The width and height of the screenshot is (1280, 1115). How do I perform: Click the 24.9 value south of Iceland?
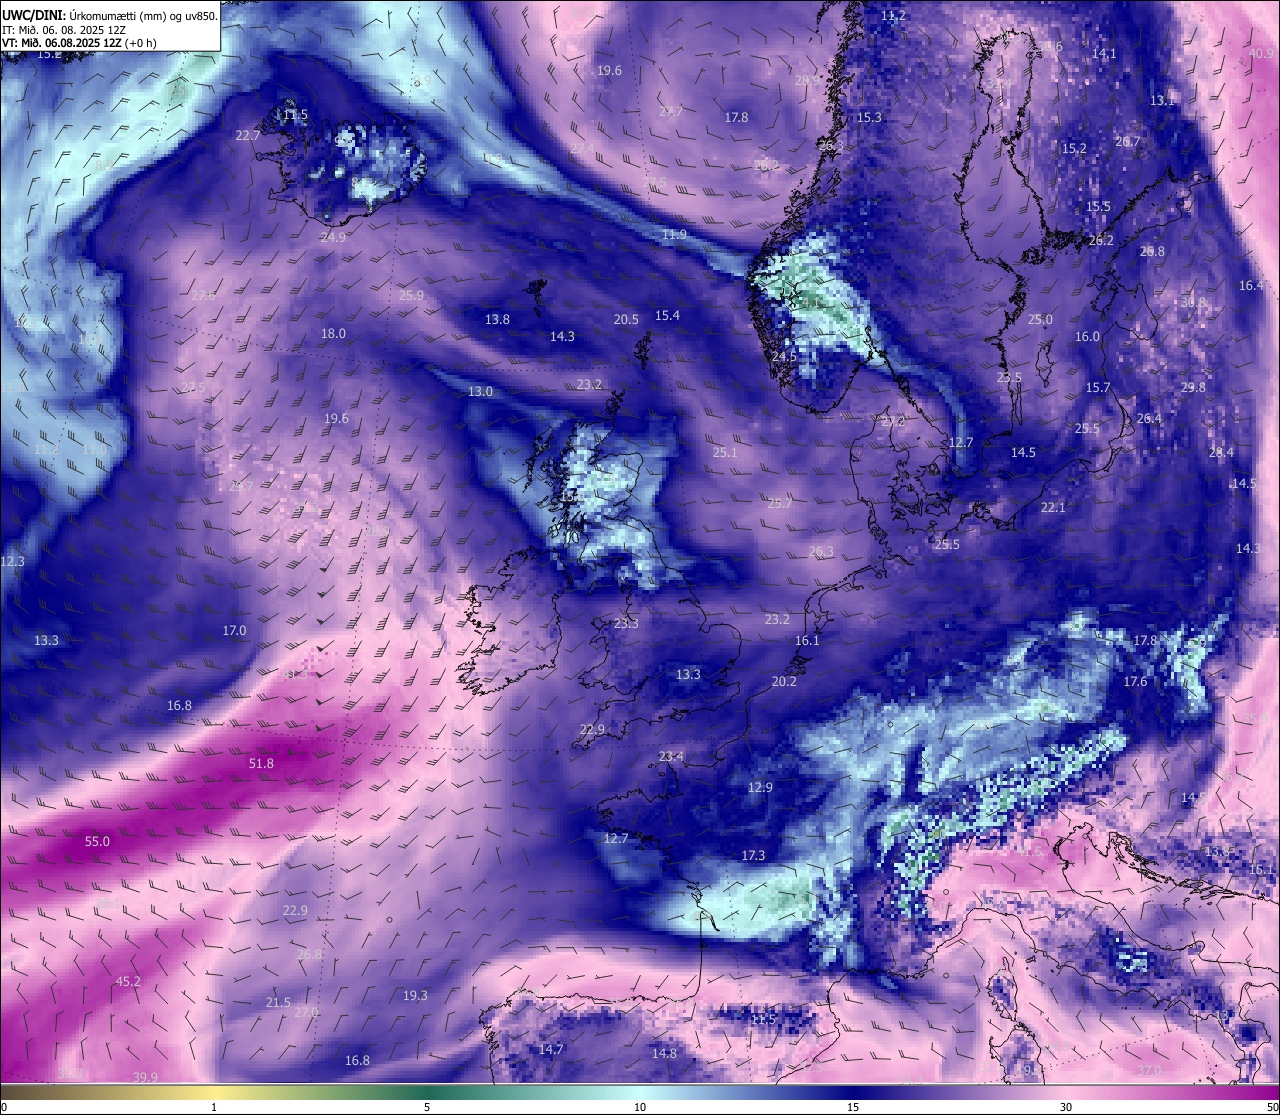coord(333,237)
